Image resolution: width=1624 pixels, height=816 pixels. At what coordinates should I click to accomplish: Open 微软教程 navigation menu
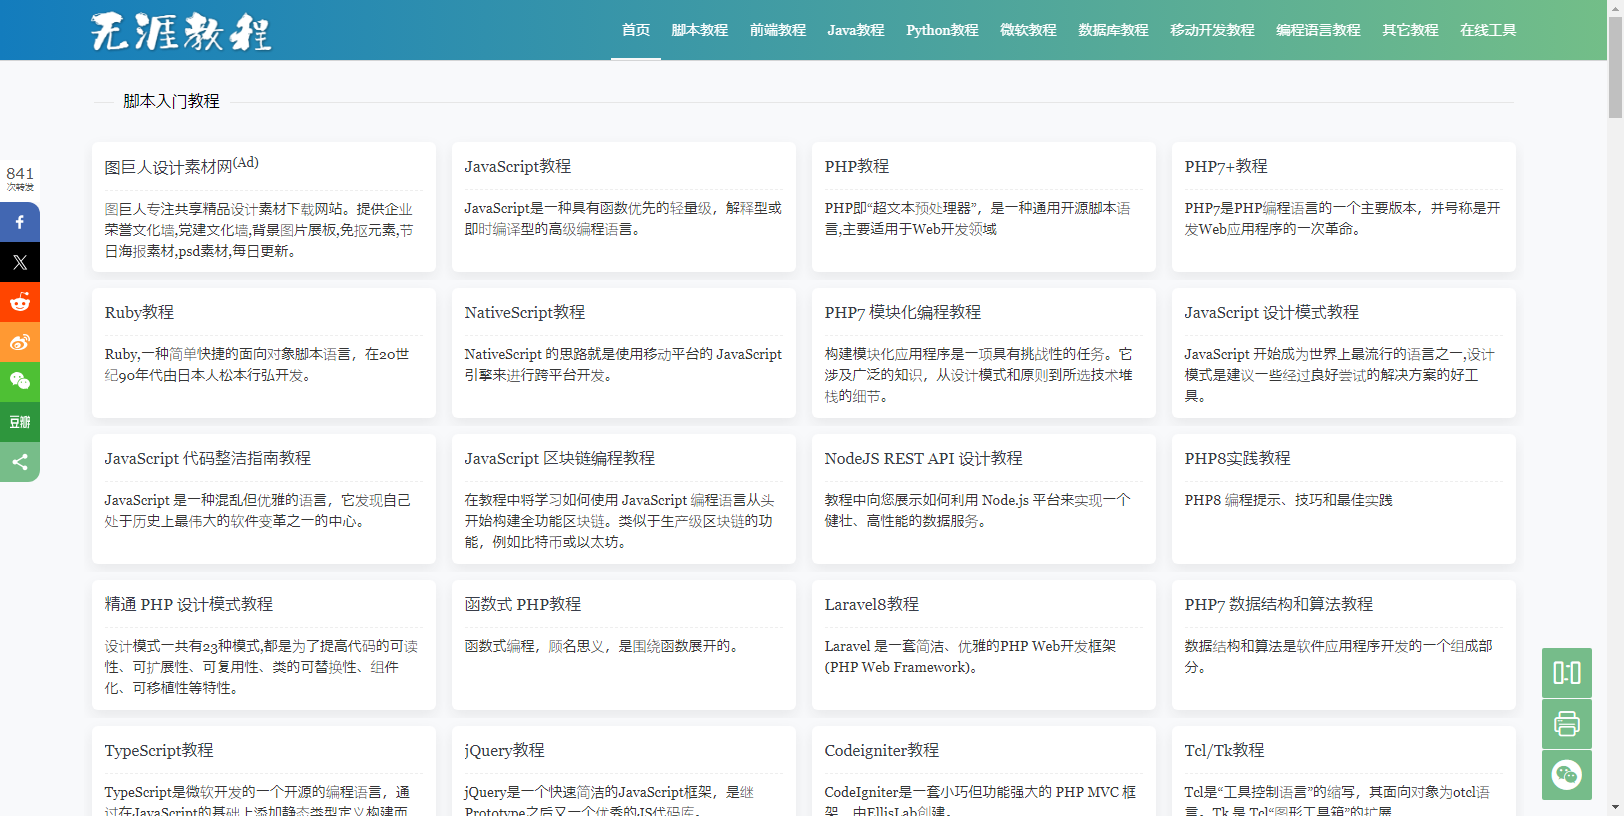[x=1028, y=30]
